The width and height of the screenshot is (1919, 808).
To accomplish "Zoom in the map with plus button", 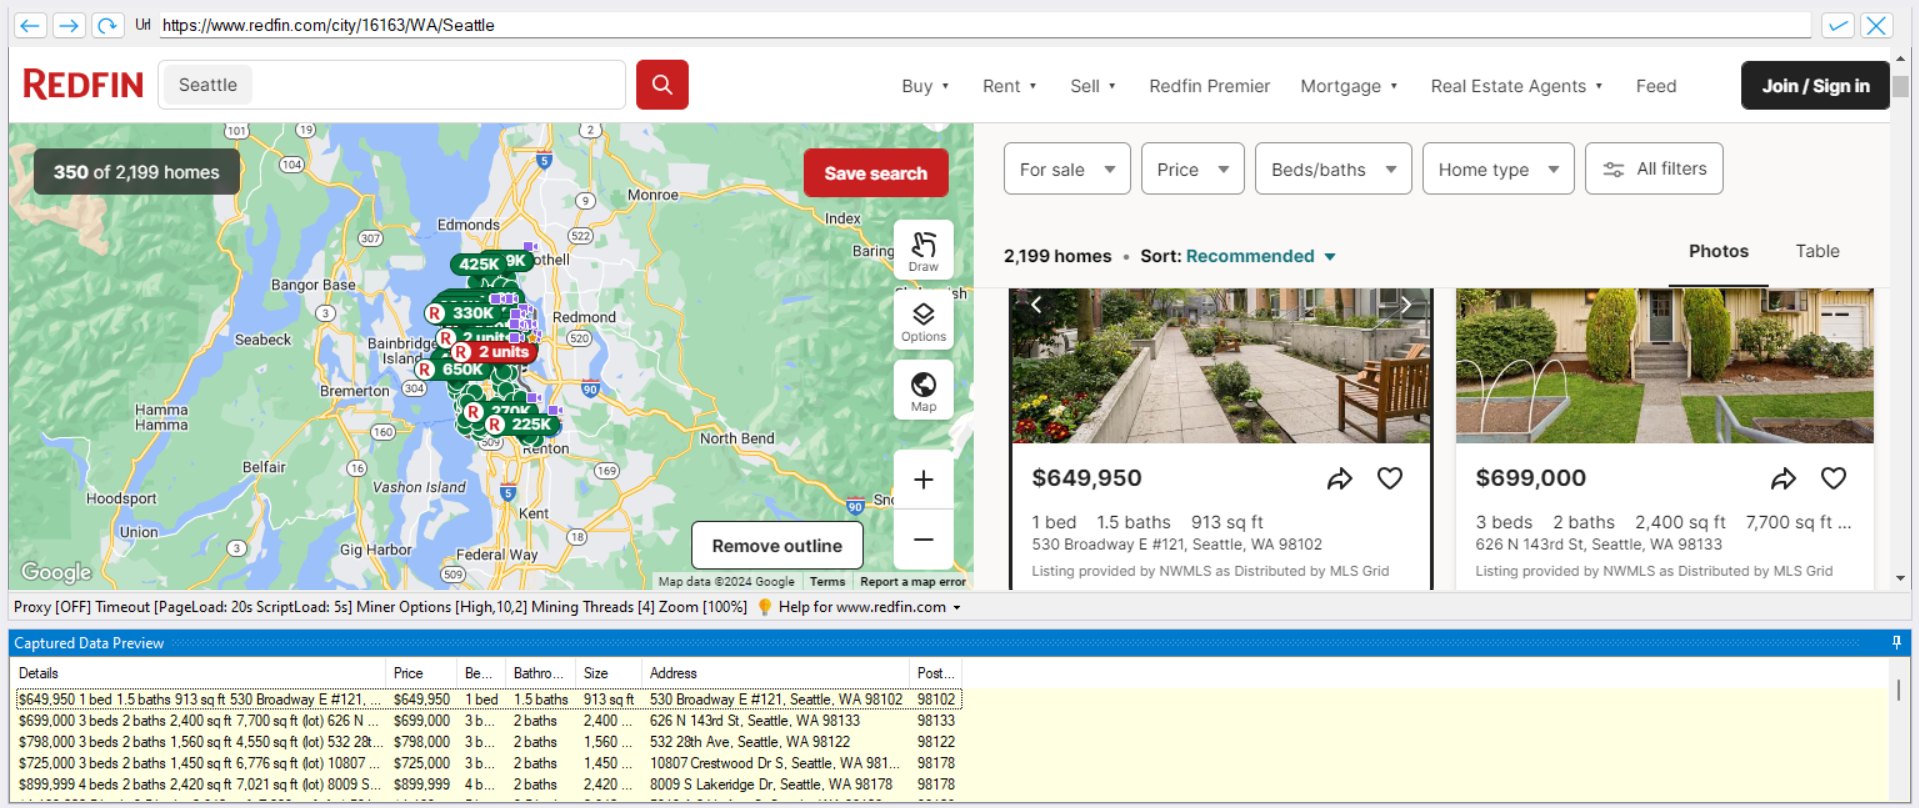I will (923, 480).
